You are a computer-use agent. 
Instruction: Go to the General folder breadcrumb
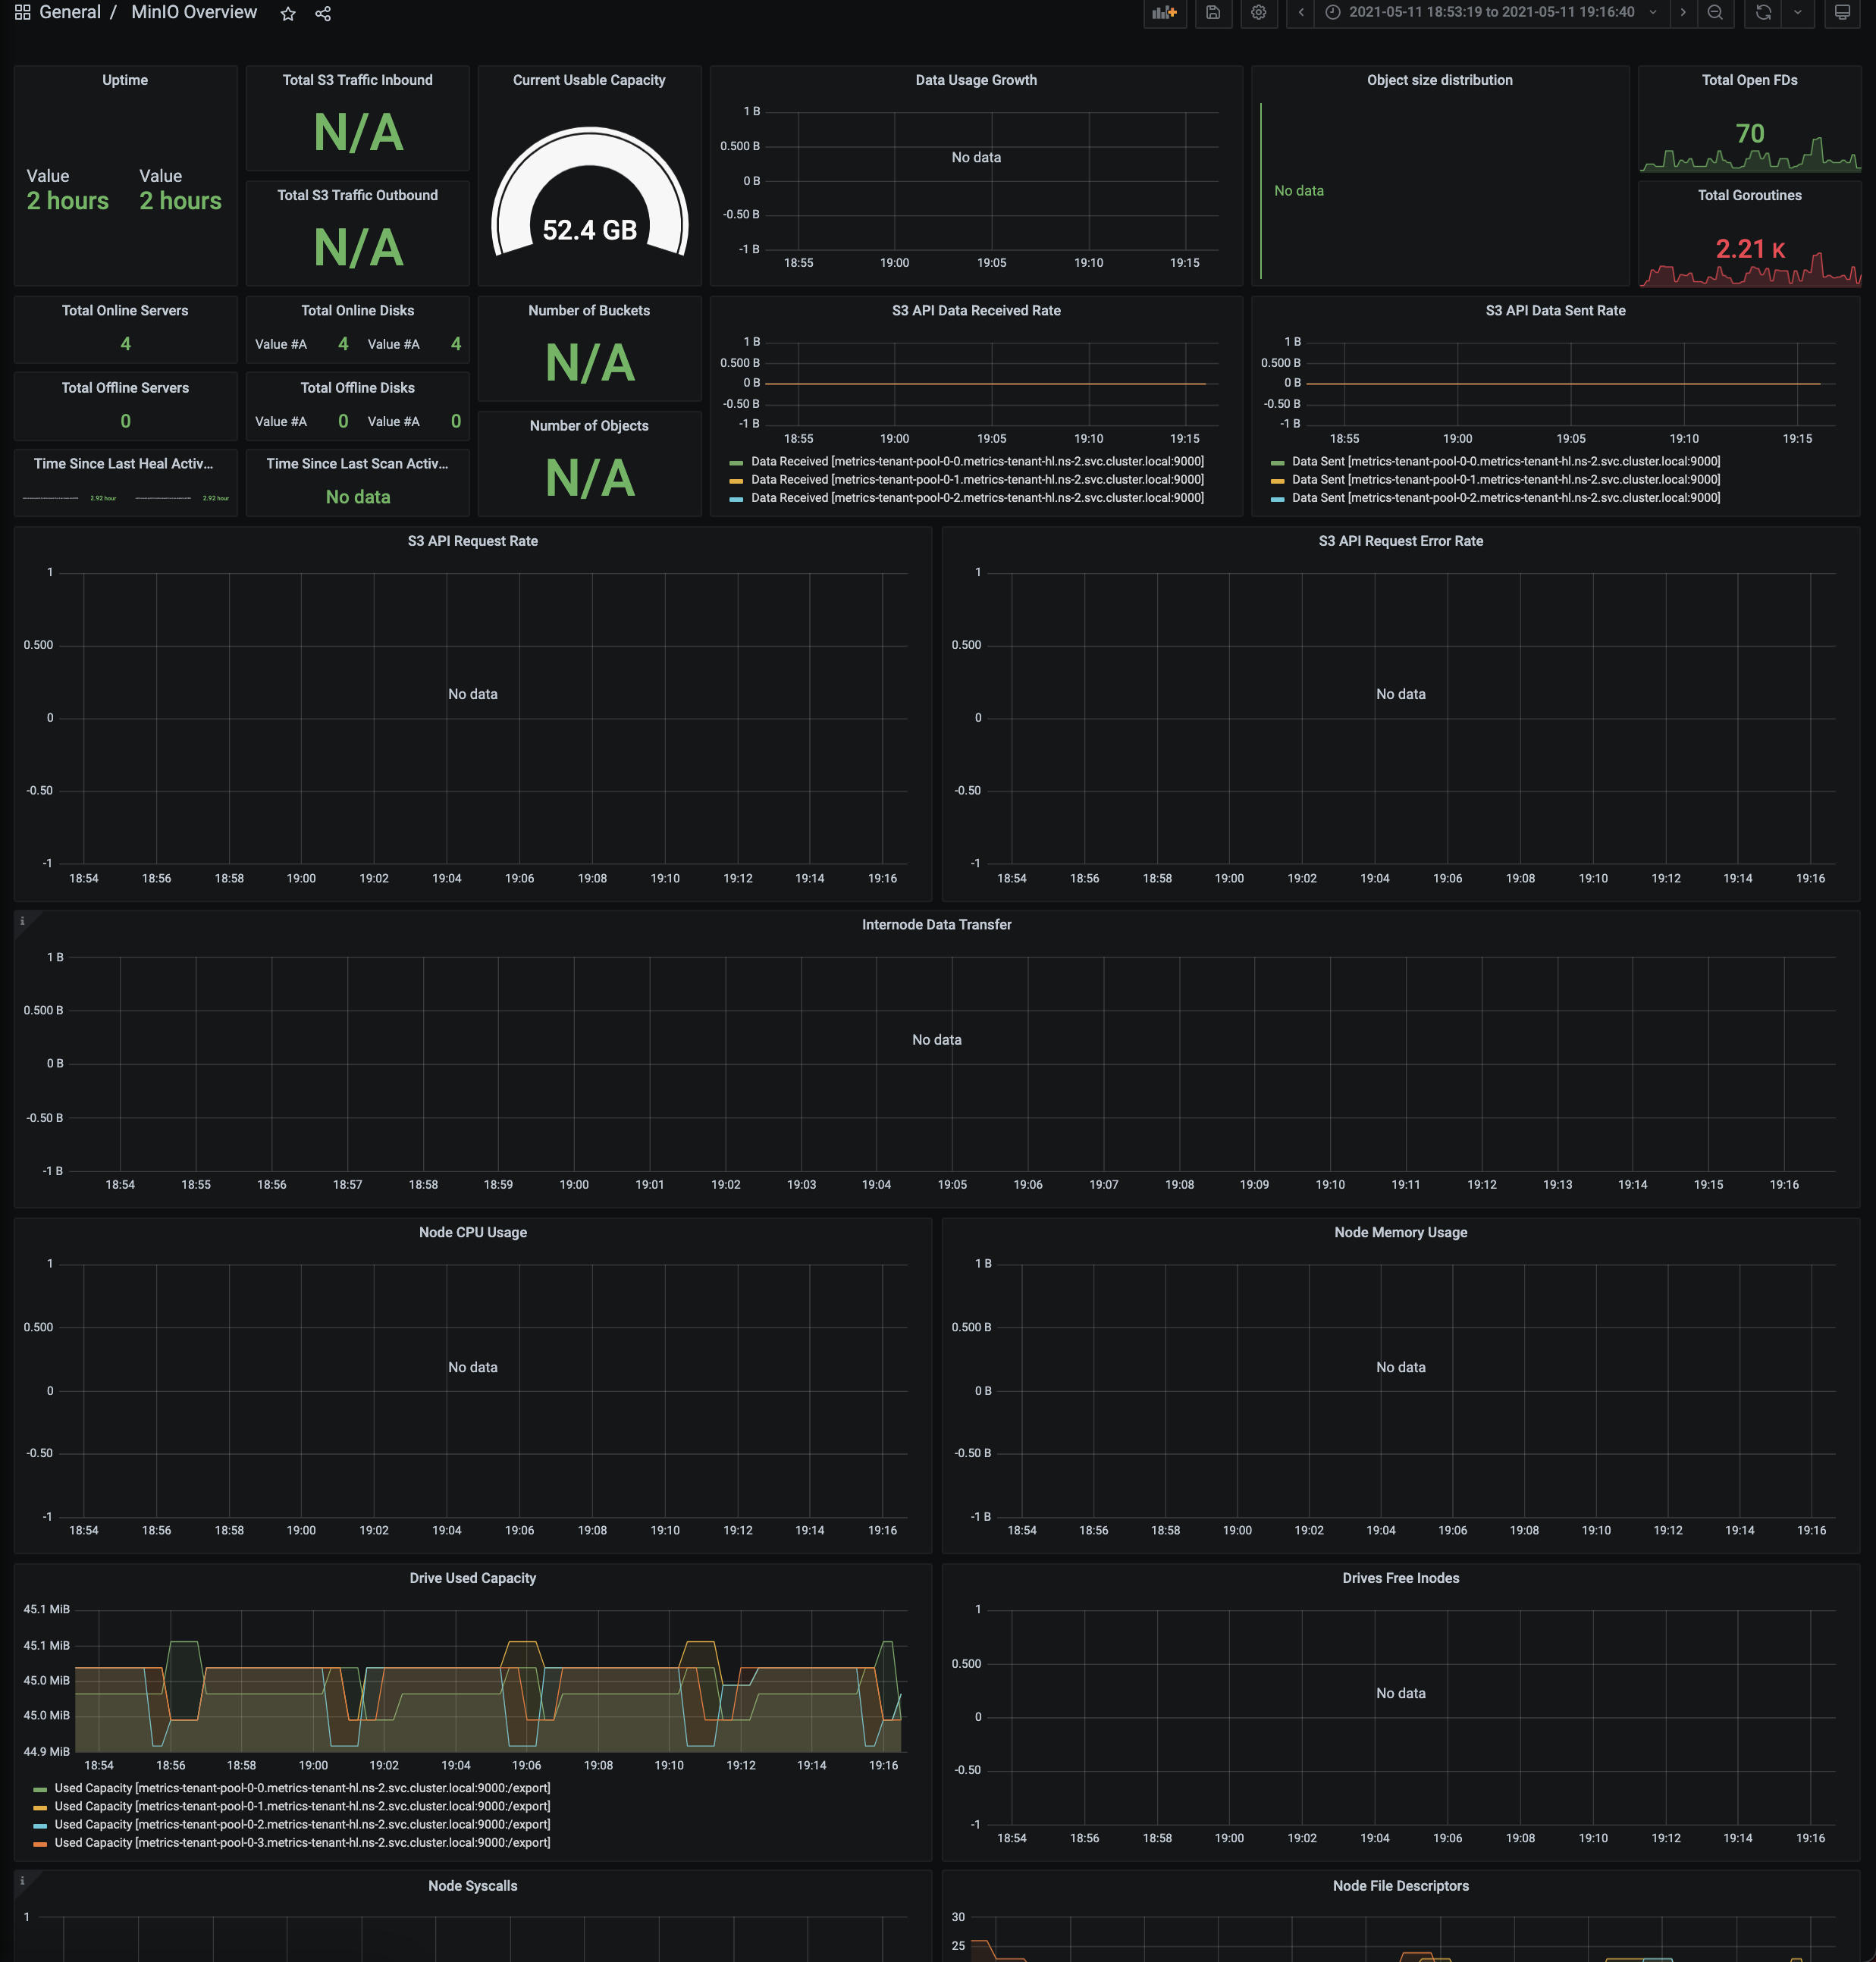pos(70,13)
